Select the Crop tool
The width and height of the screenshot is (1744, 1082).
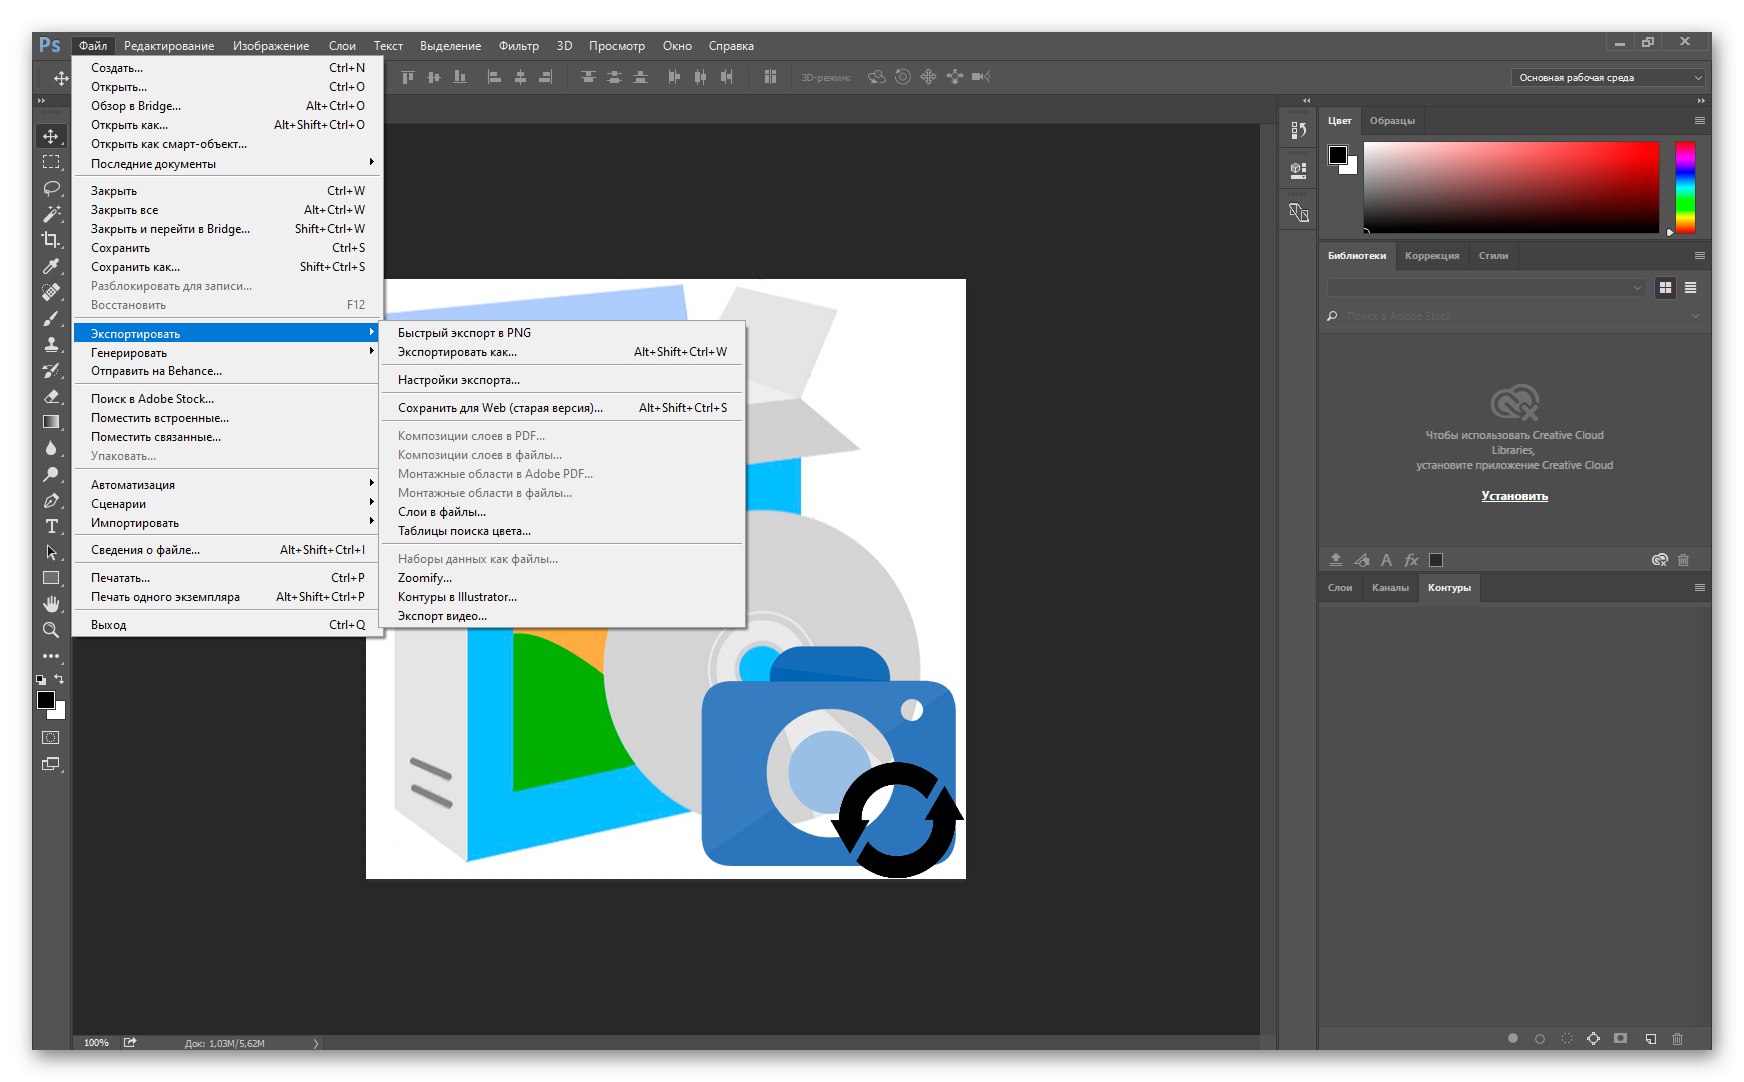(51, 240)
